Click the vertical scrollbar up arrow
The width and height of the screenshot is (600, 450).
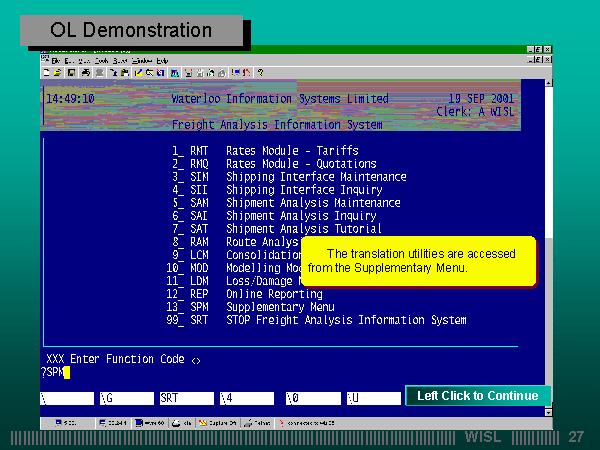point(547,85)
